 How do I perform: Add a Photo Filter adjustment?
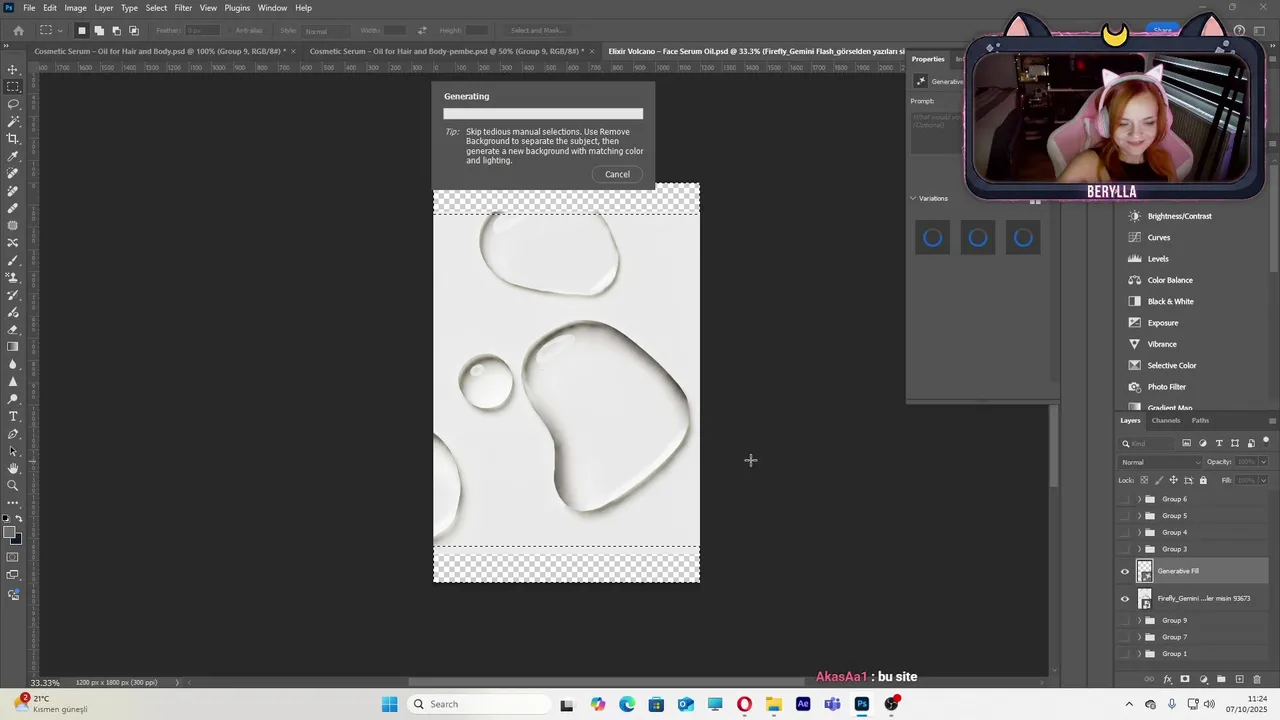[1167, 387]
